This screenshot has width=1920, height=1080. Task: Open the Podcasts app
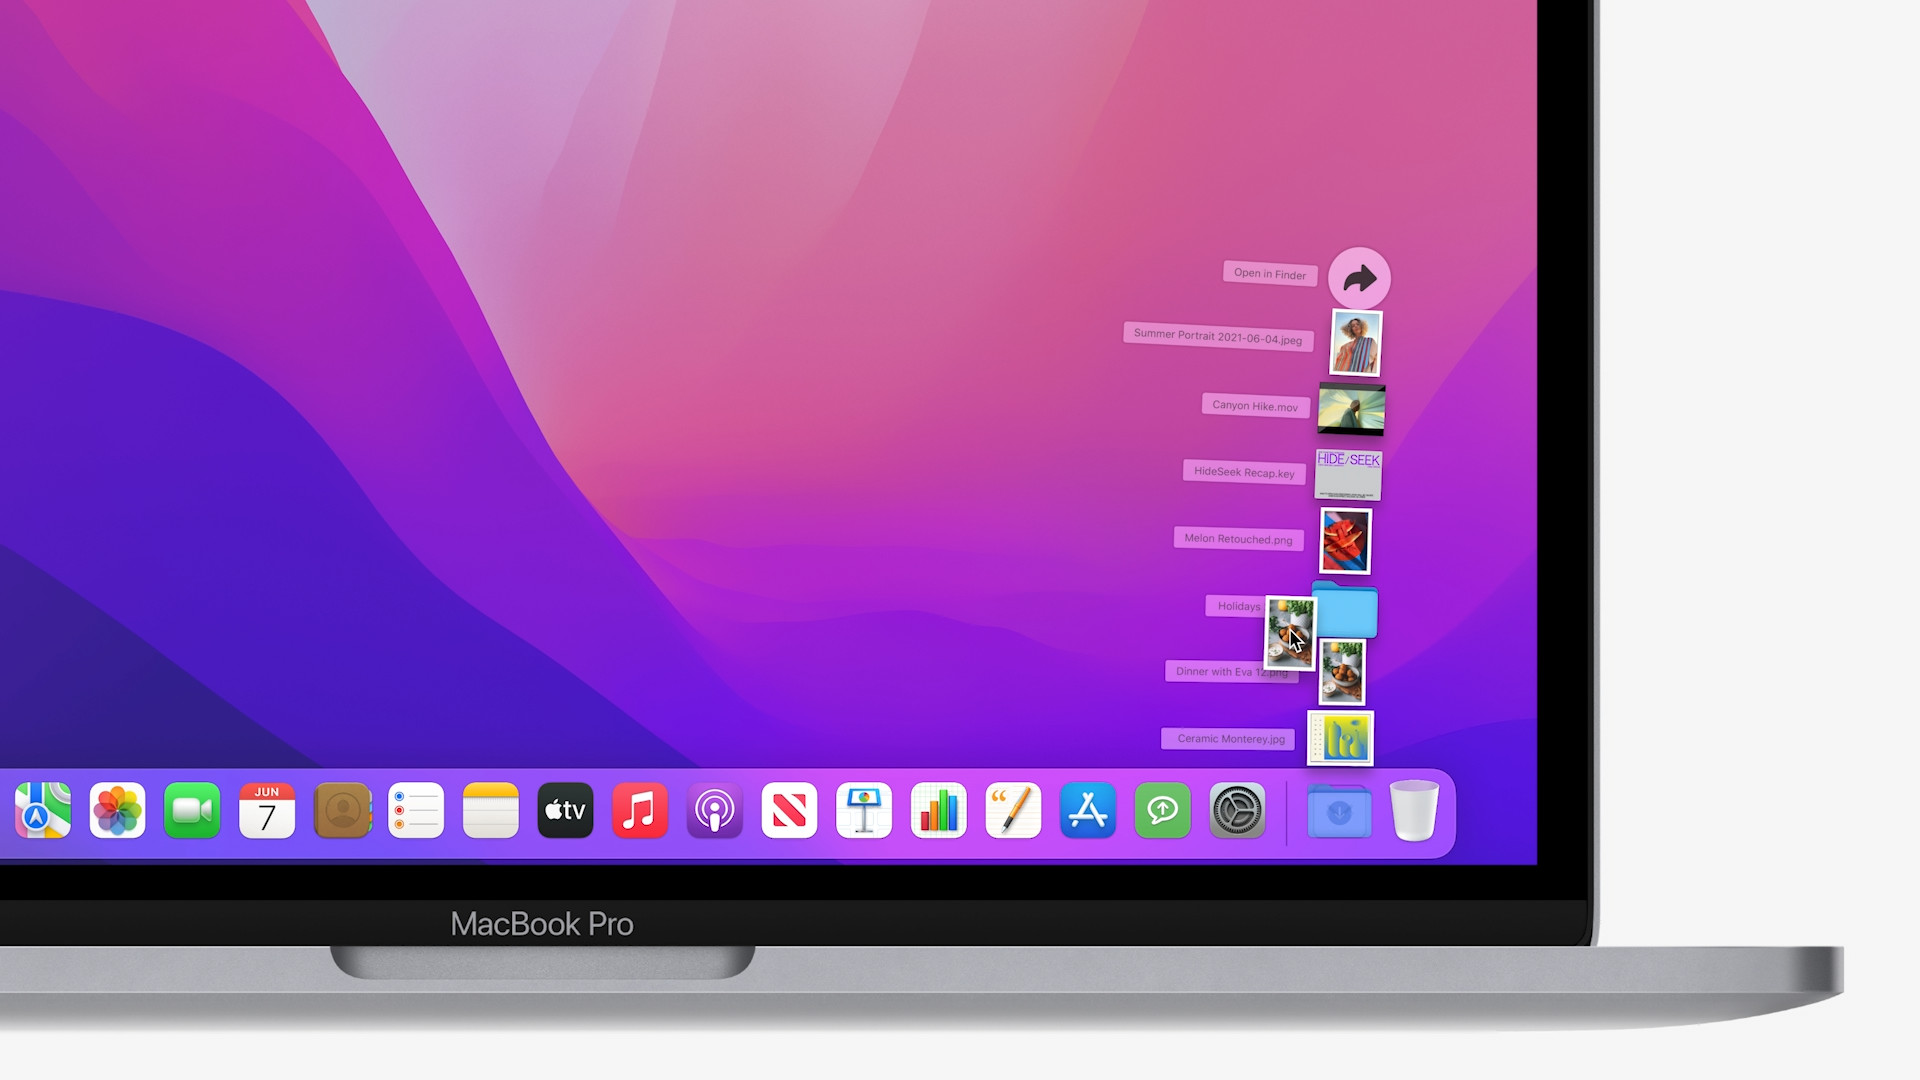tap(714, 811)
